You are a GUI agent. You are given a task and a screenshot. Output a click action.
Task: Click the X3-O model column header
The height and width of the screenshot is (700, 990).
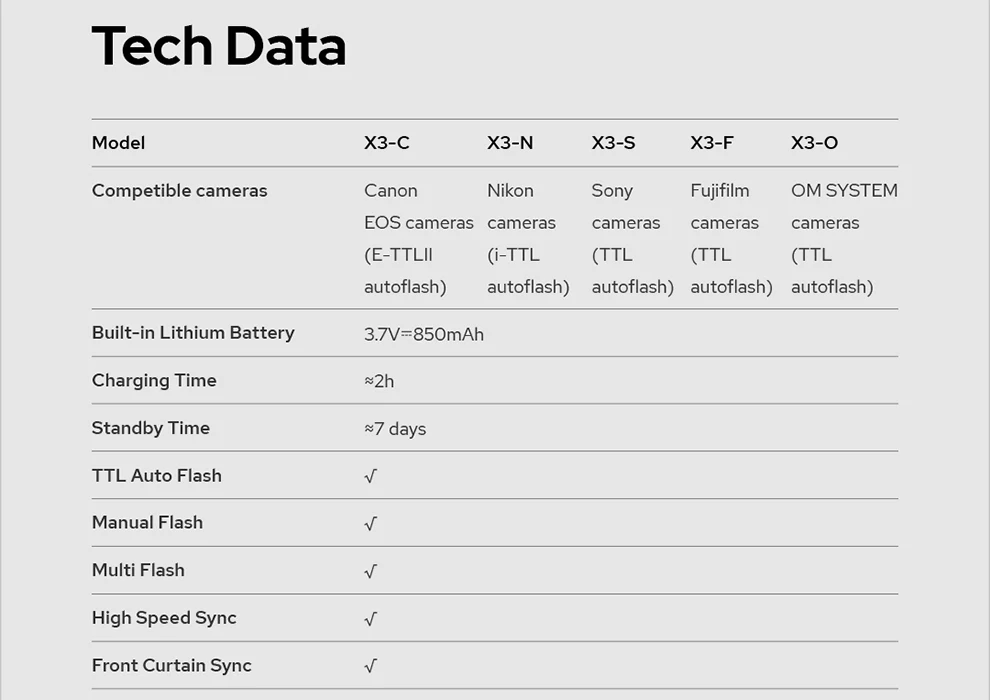coord(814,143)
